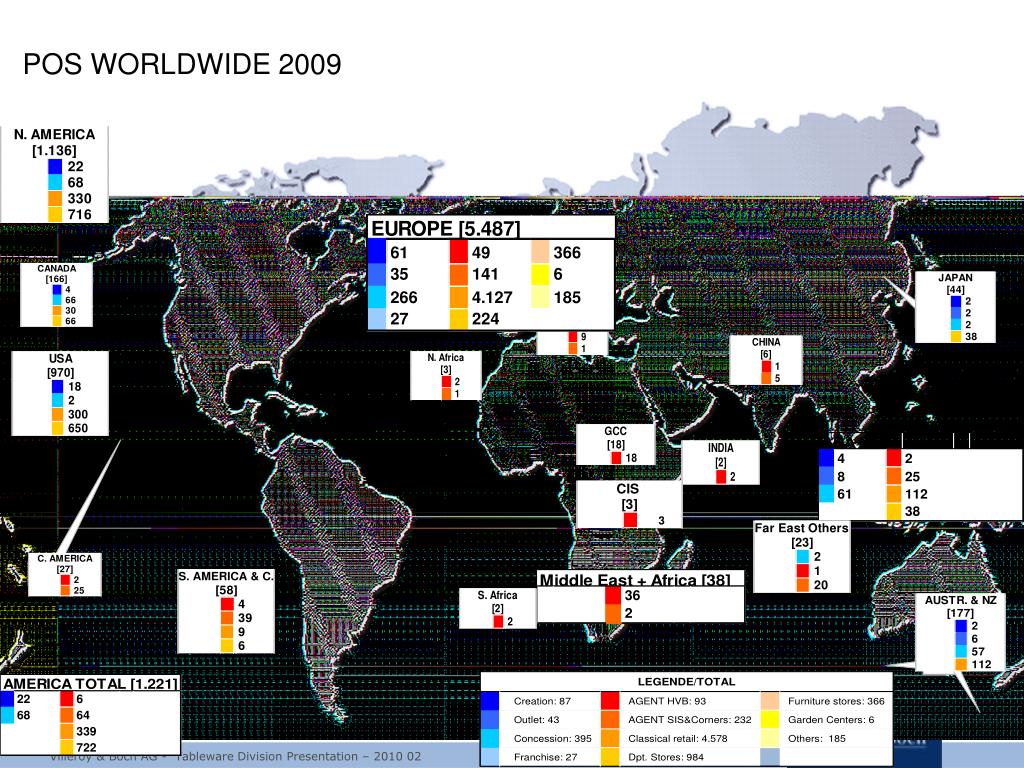1024x768 pixels.
Task: Click the cyan swatch beside Concession in legend
Action: pos(490,738)
